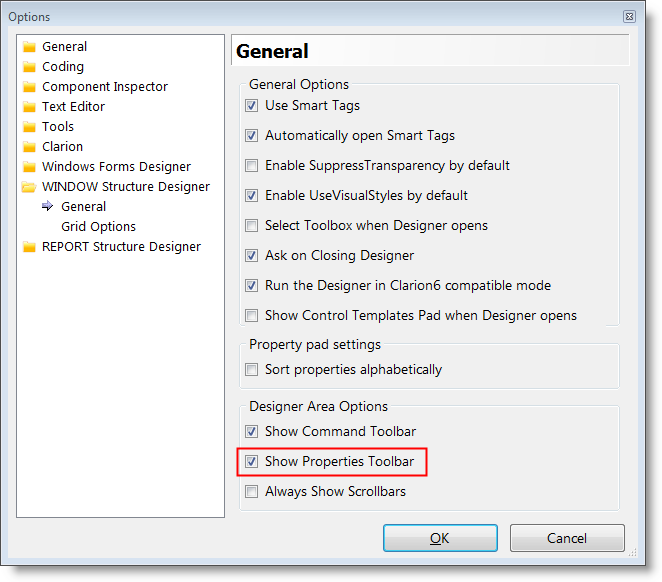The image size is (662, 582).
Task: Uncheck Use Smart Tags
Action: click(252, 106)
